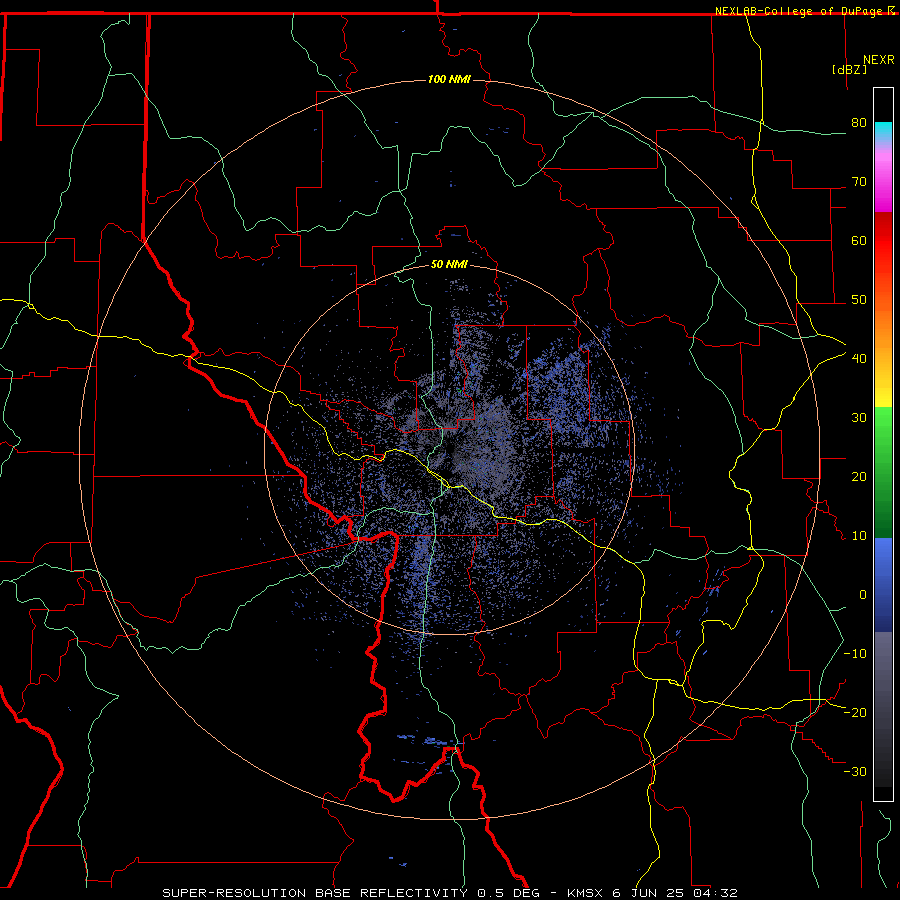Click the NEXRAD label above the color bar

coord(879,60)
